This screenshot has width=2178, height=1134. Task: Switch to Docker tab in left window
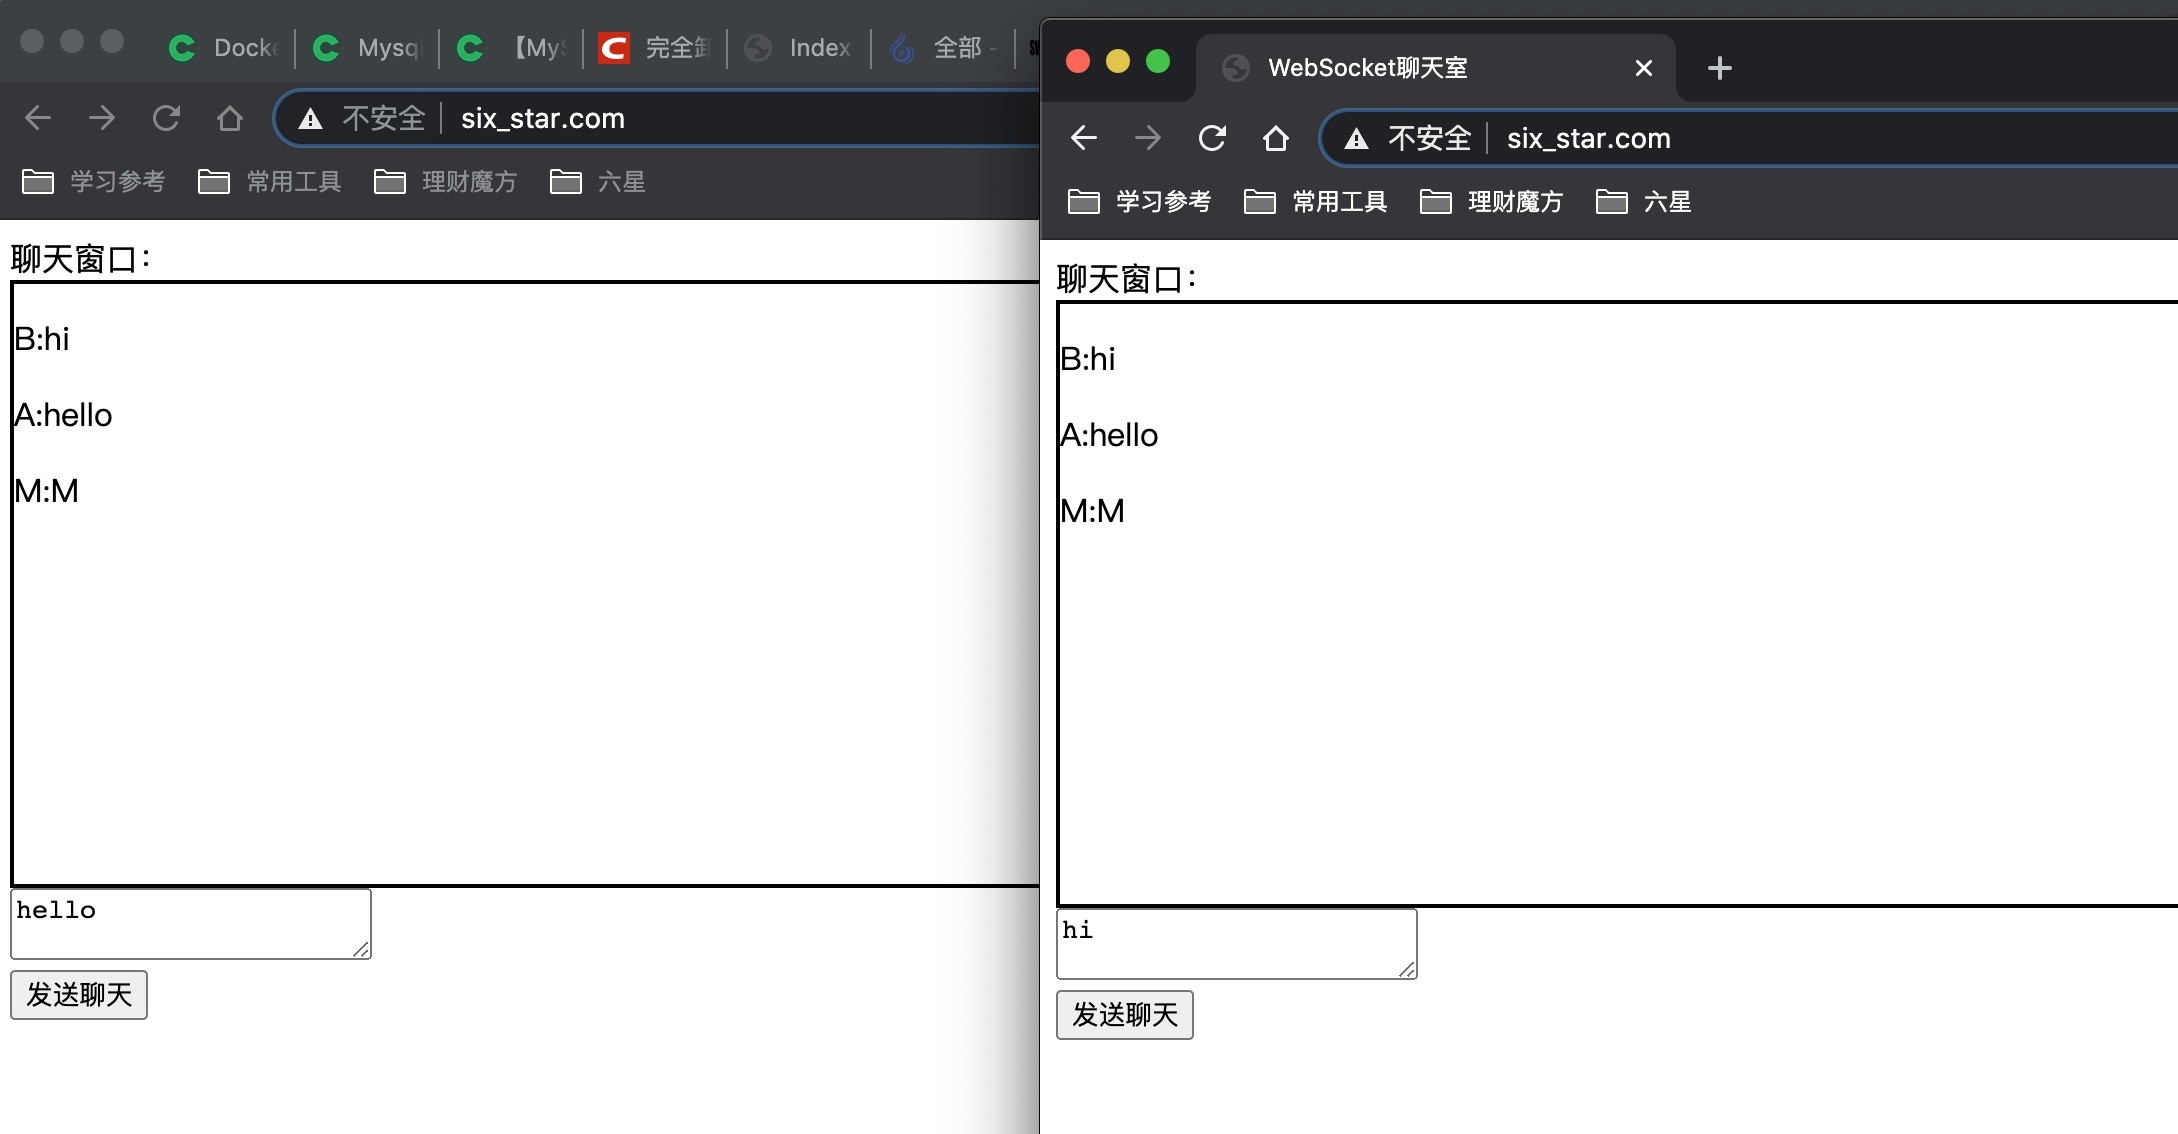pos(225,48)
